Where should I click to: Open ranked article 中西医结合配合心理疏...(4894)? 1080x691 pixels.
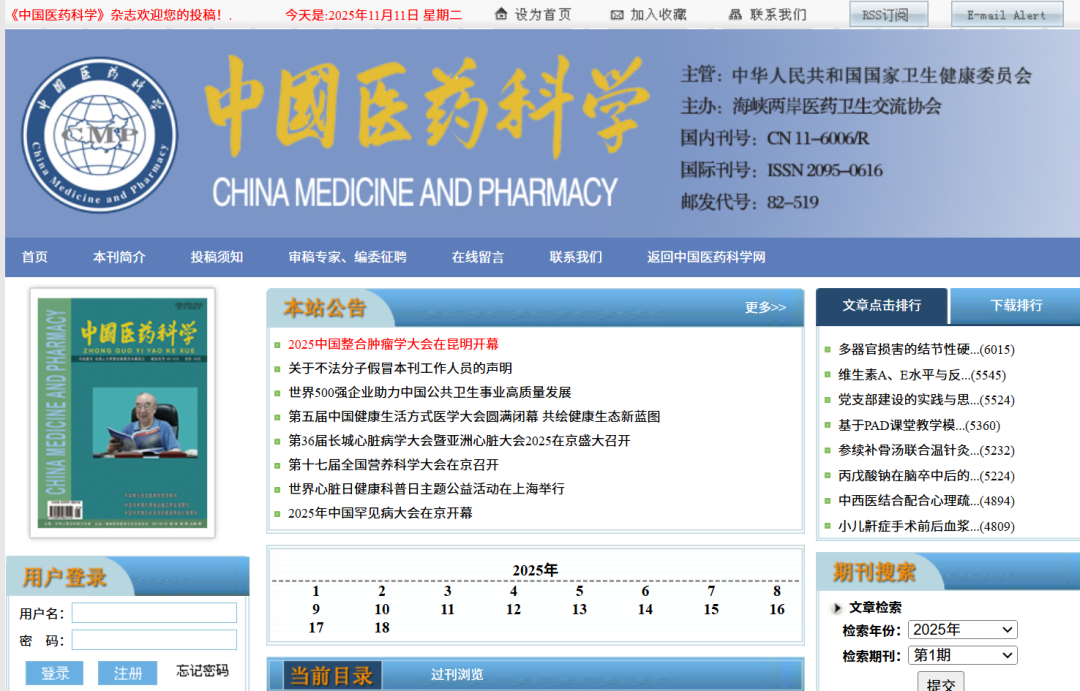(x=926, y=501)
